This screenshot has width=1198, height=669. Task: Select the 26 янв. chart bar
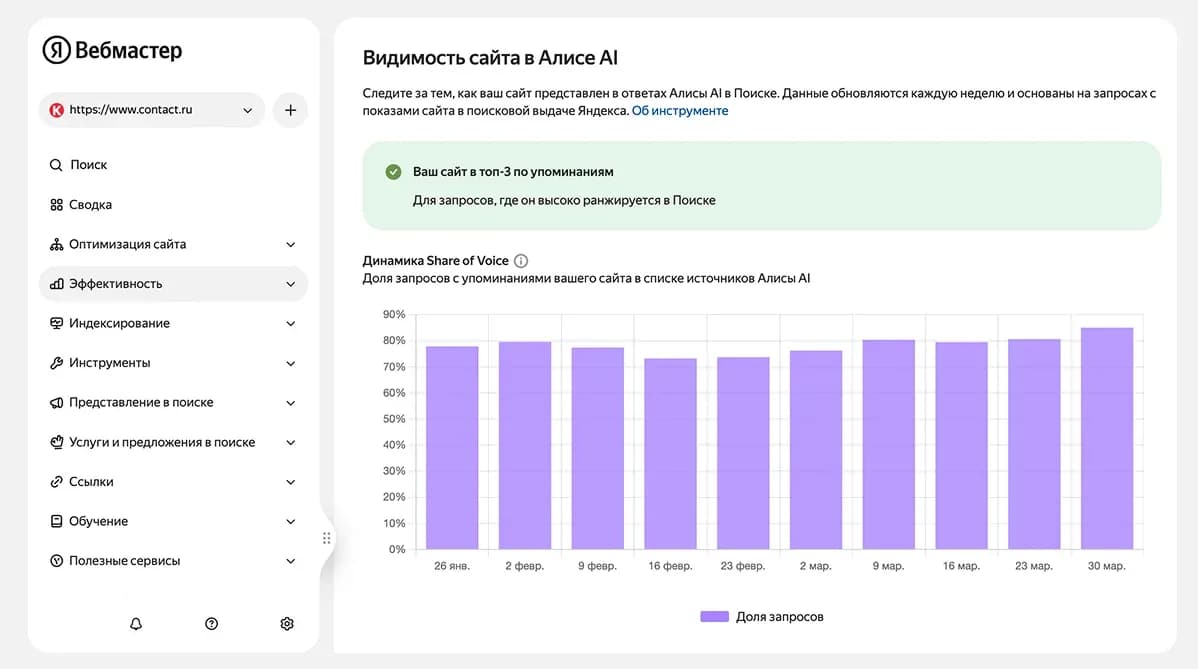[x=452, y=448]
